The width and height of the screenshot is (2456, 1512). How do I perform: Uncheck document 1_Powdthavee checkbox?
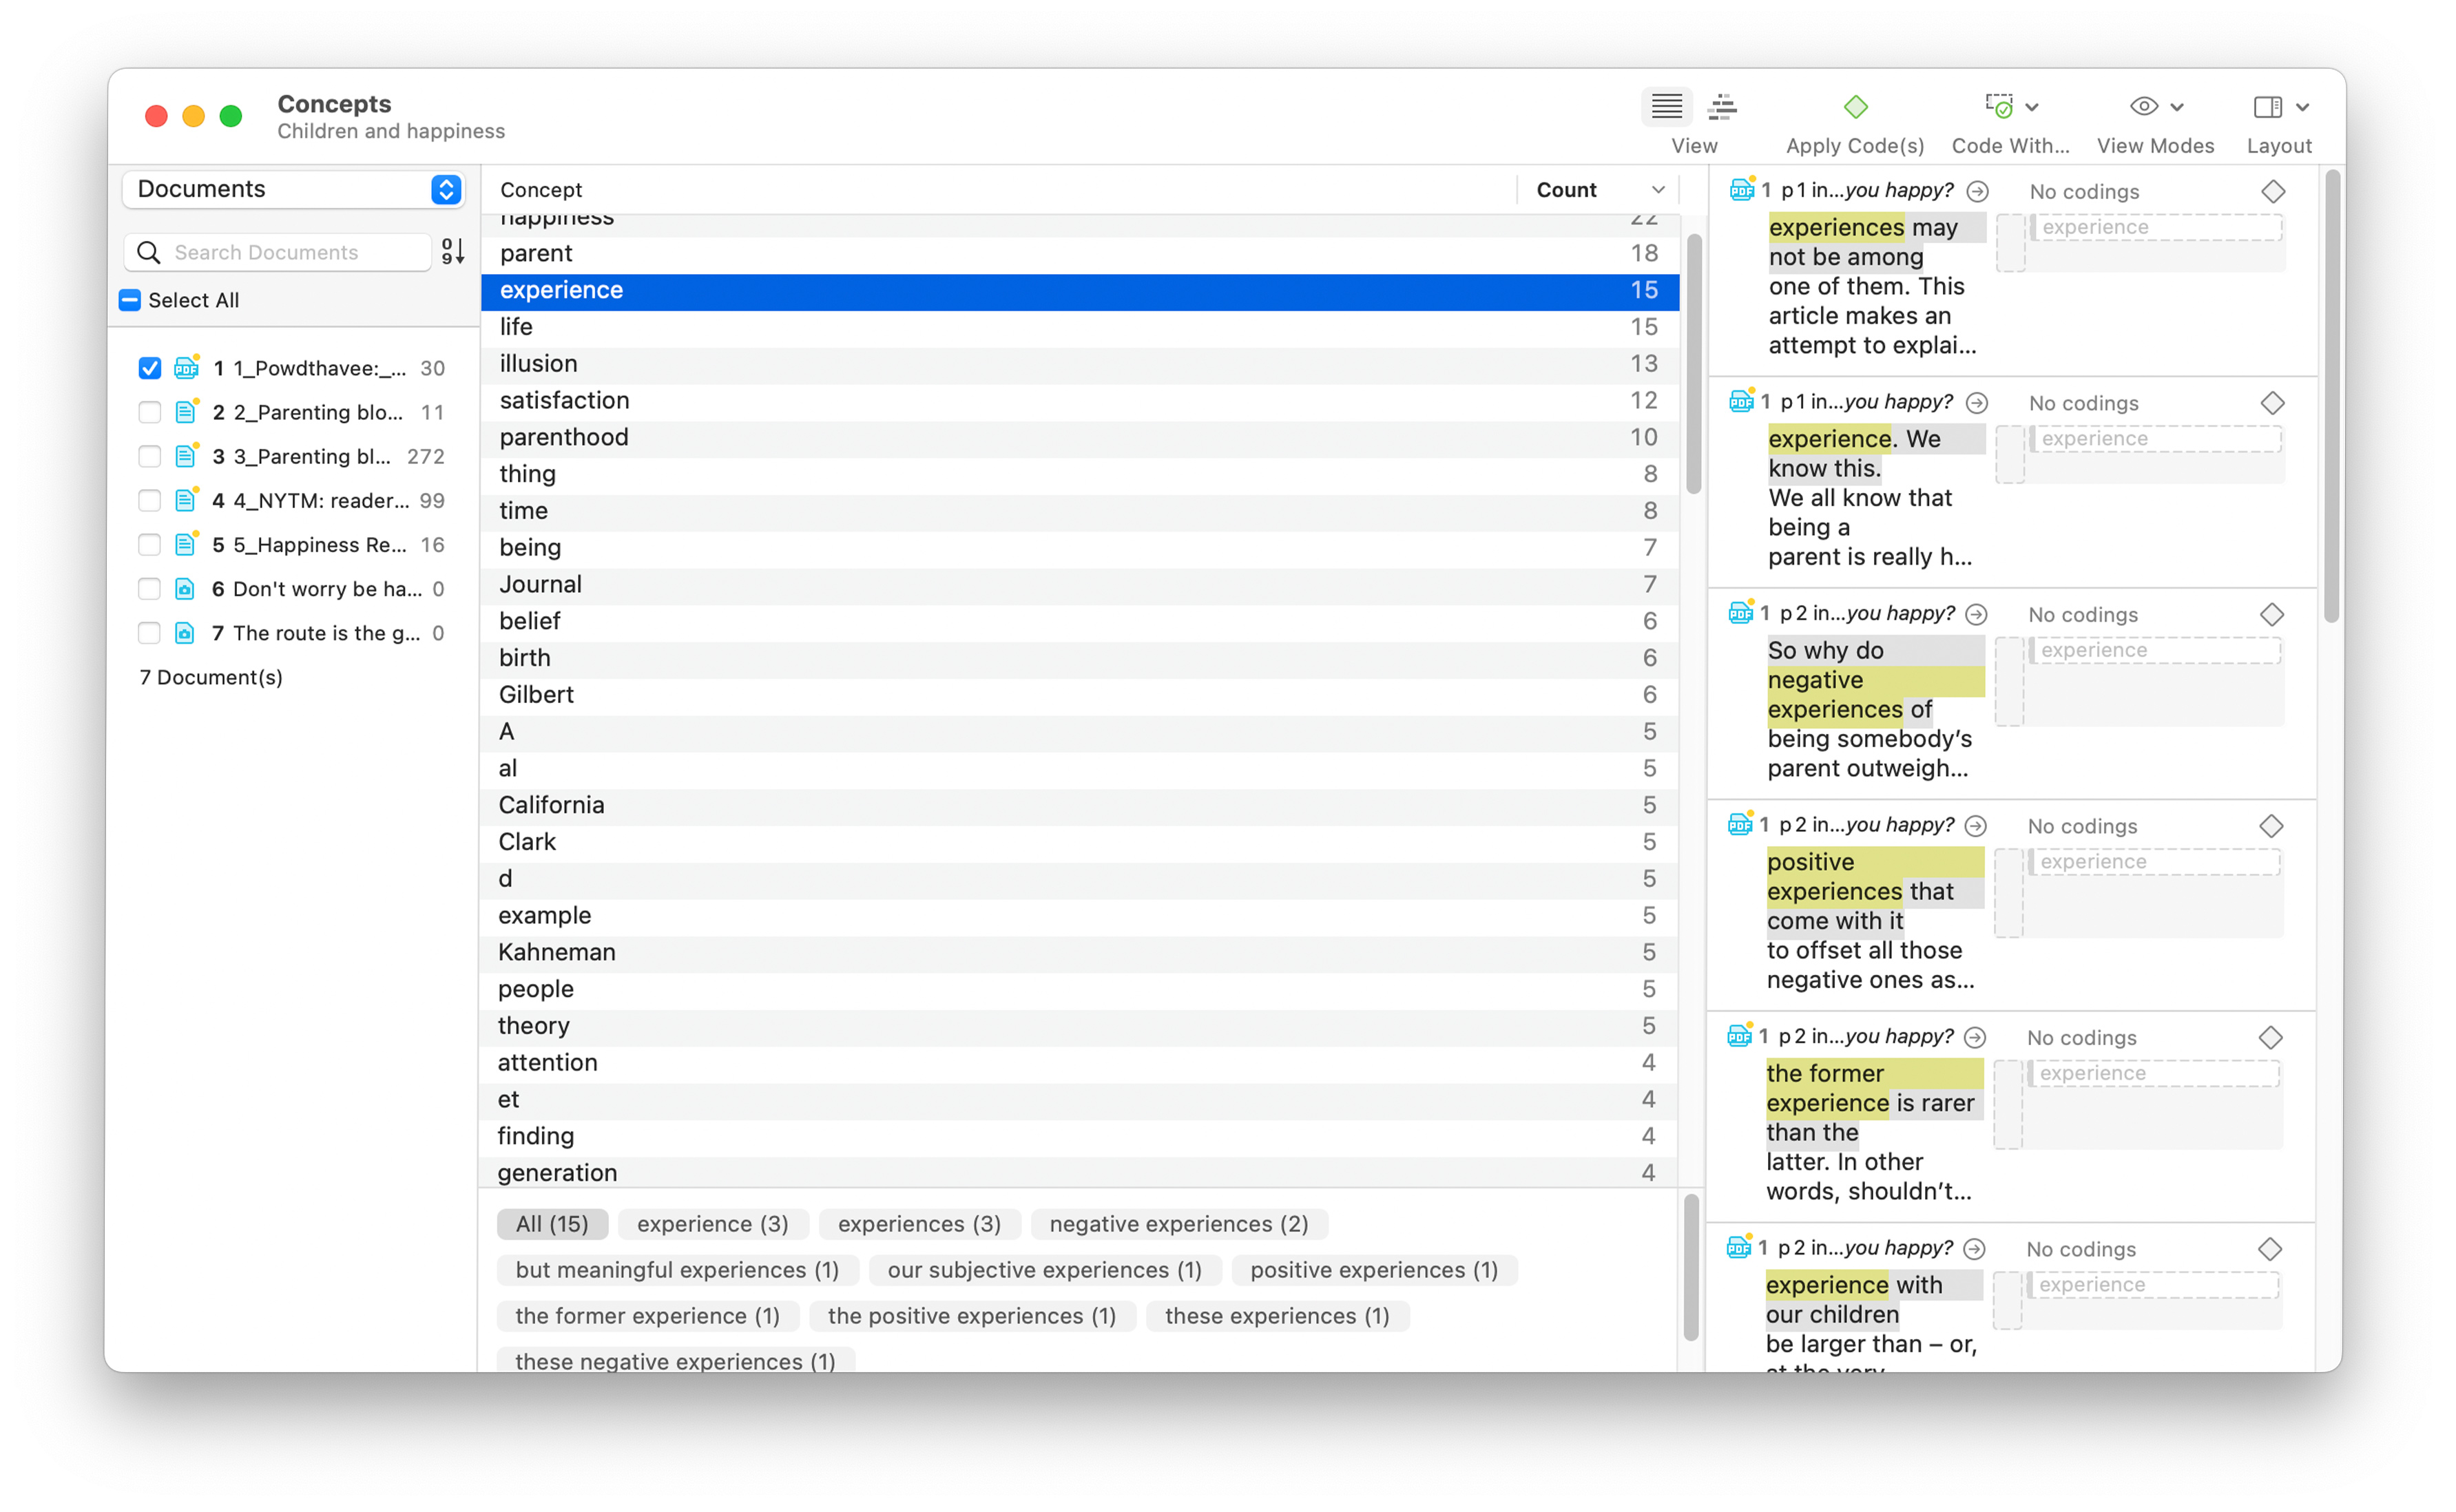(x=150, y=368)
